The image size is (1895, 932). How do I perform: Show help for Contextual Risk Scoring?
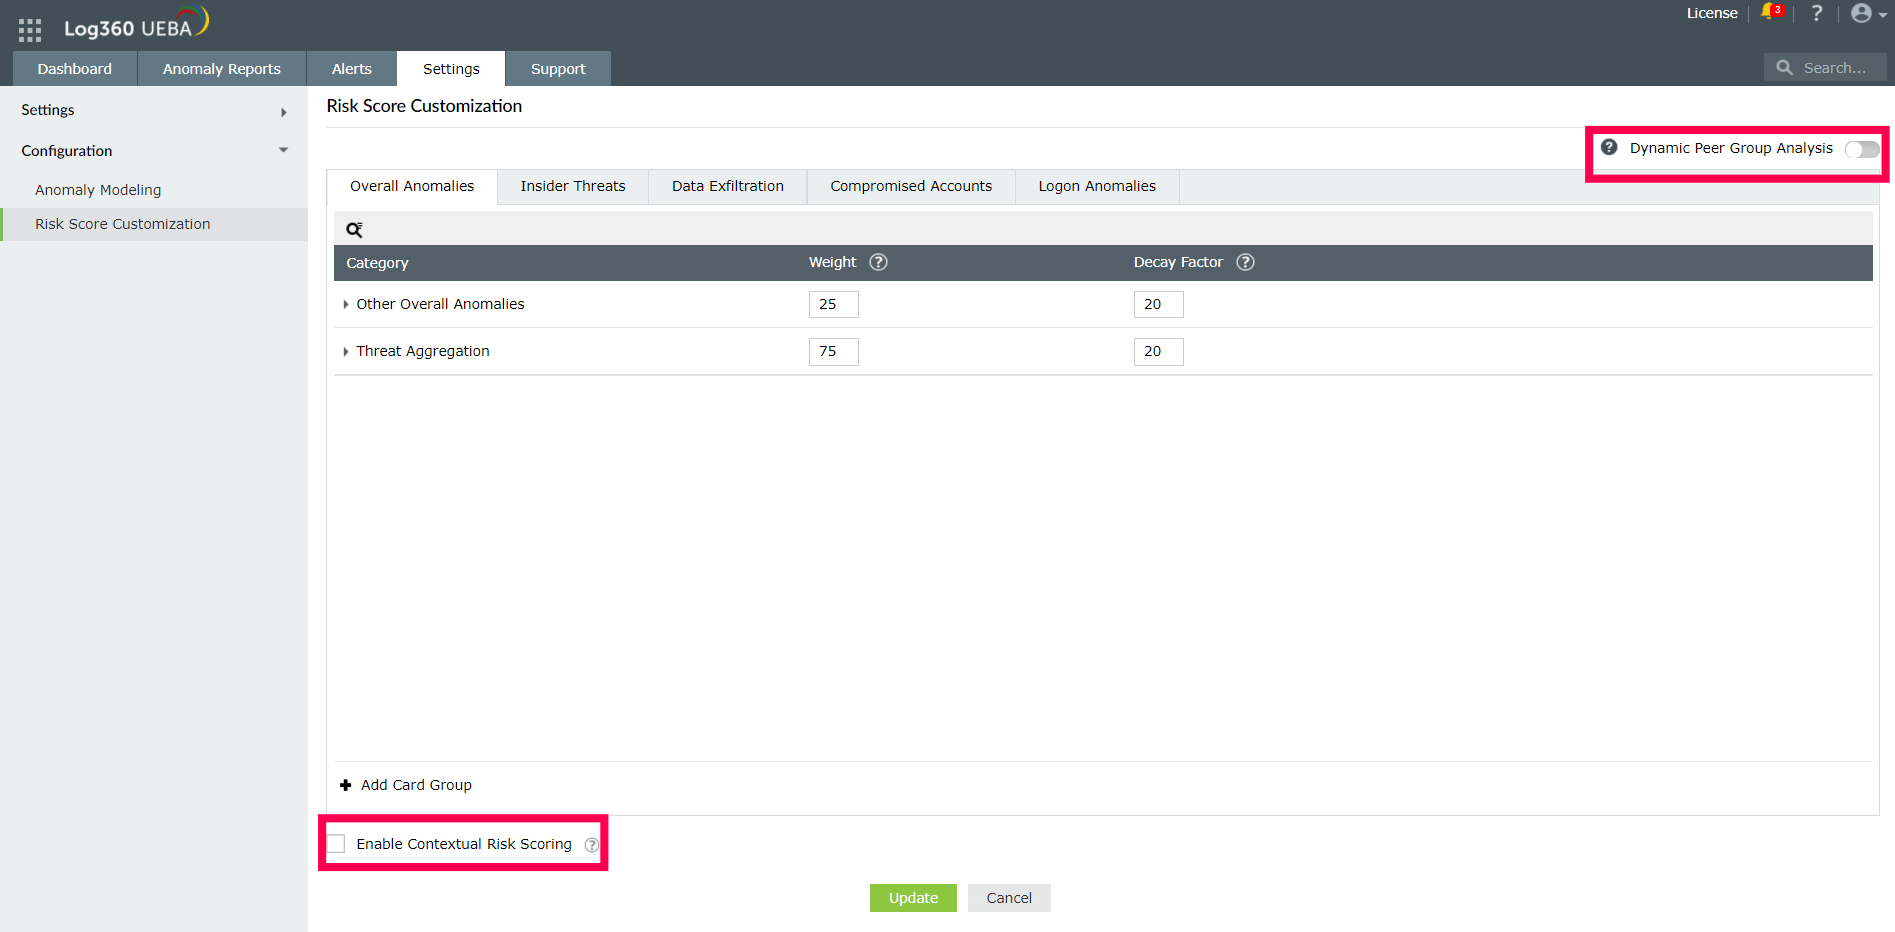591,845
